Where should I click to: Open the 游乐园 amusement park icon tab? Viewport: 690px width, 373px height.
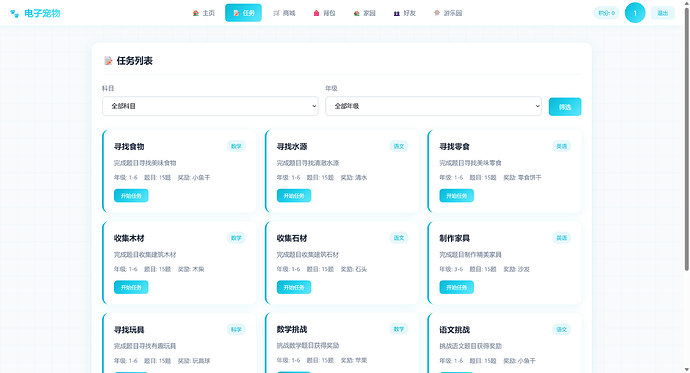pyautogui.click(x=448, y=13)
